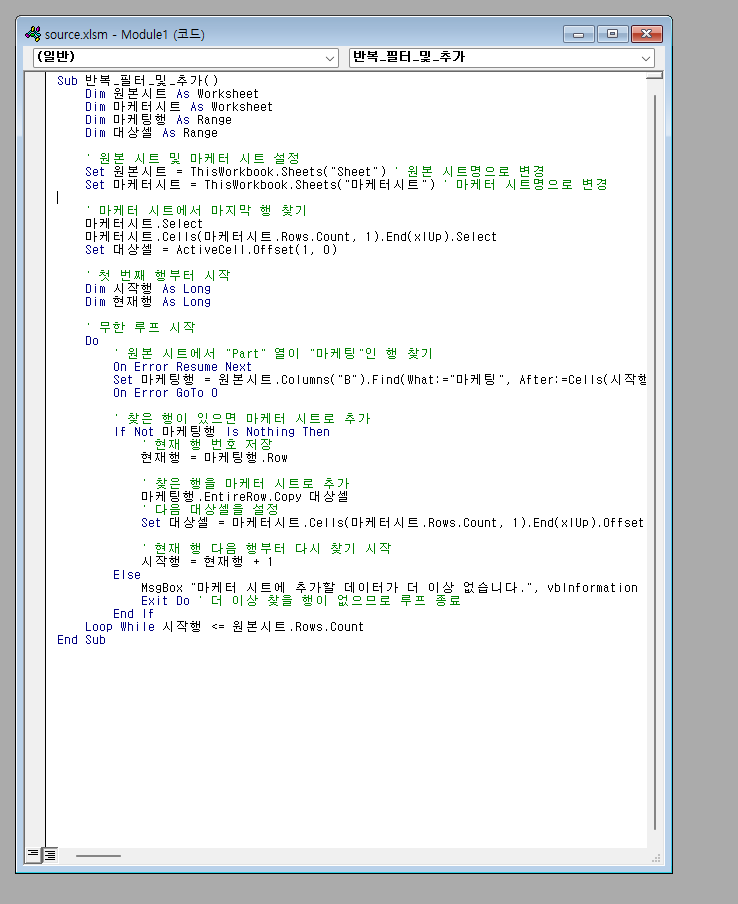This screenshot has height=904, width=738.
Task: Click 'Dim 현재행 As Long' line
Action: [148, 302]
